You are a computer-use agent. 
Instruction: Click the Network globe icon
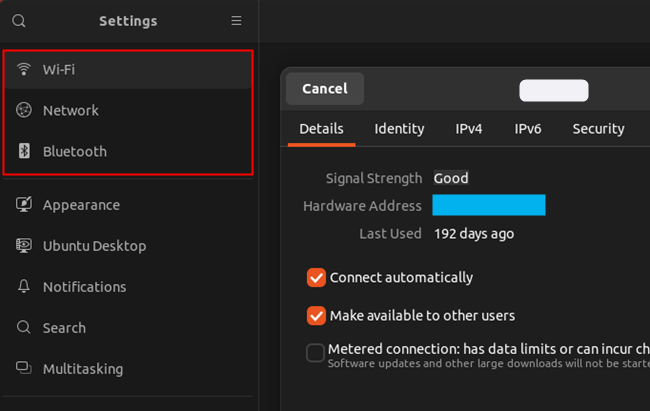coord(24,111)
